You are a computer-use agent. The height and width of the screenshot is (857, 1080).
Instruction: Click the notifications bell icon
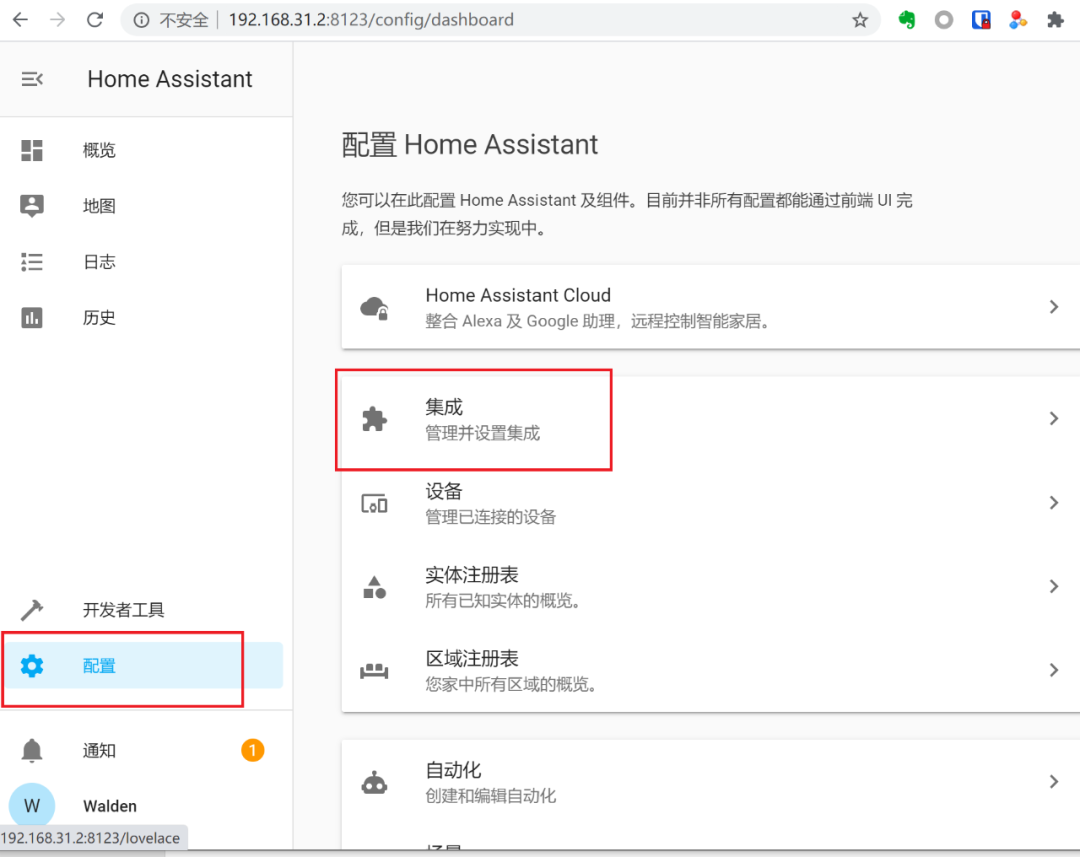tap(32, 750)
